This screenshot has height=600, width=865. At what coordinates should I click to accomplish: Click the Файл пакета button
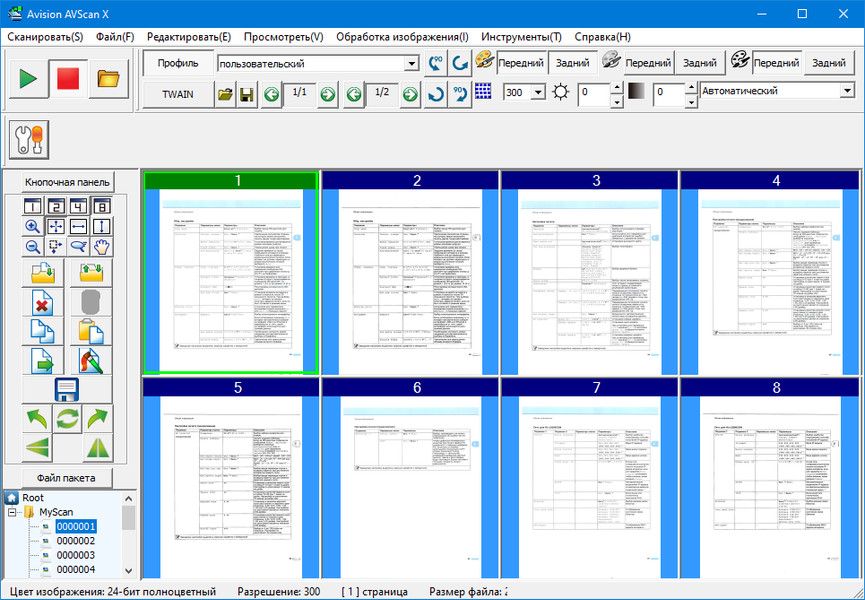coord(66,478)
